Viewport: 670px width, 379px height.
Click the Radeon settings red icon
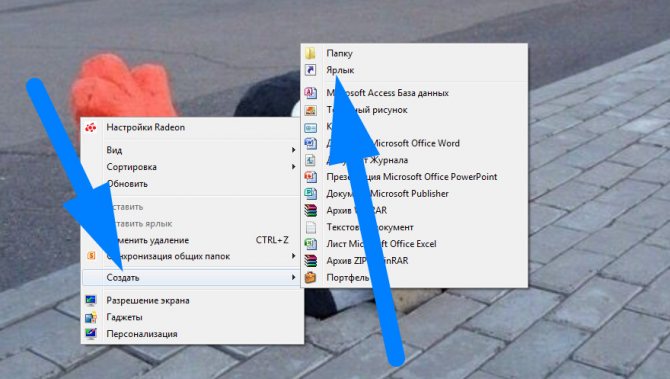click(91, 127)
